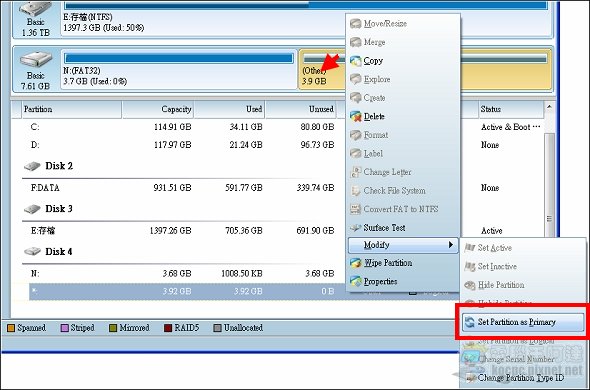
Task: Select the N:(FAT32) partition block
Action: (179, 70)
